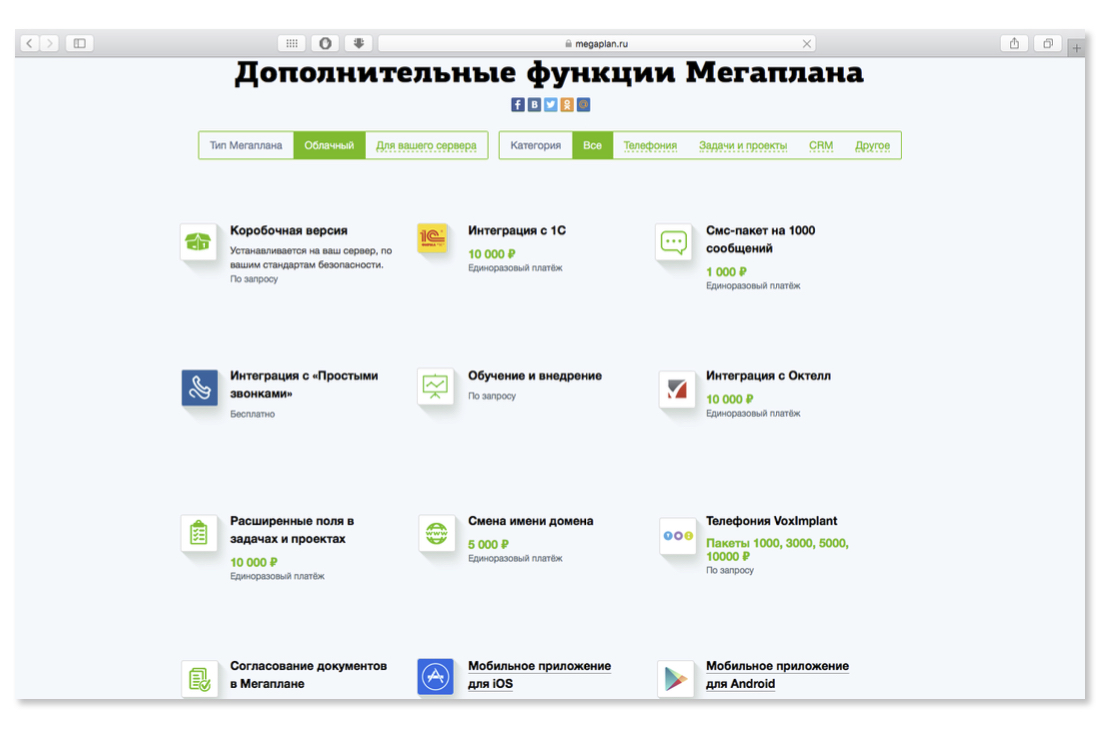Viewport: 1100px width, 731px height.
Task: Go back with the Safari back arrow
Action: (29, 43)
